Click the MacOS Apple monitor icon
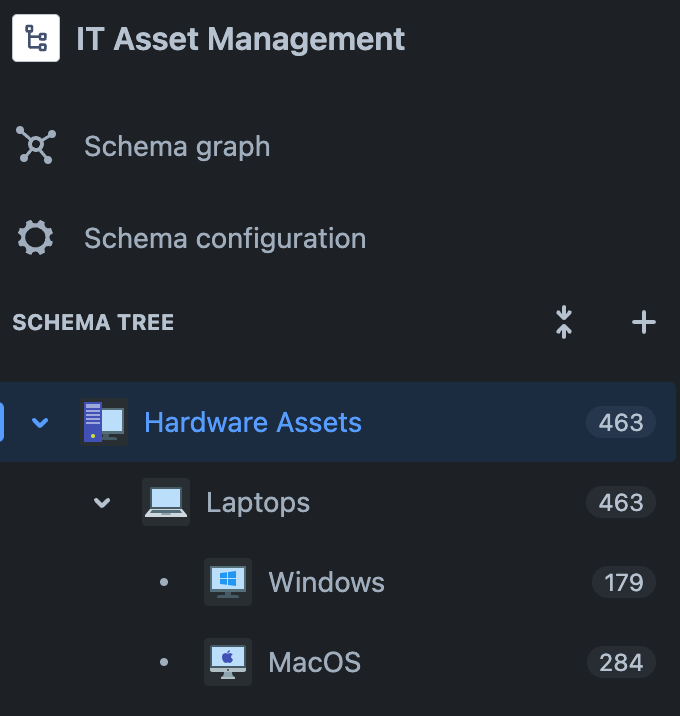The width and height of the screenshot is (680, 716). coord(228,662)
